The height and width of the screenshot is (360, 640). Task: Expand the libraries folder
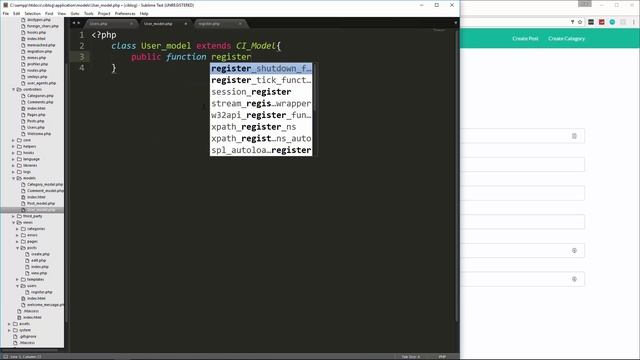(x=13, y=165)
